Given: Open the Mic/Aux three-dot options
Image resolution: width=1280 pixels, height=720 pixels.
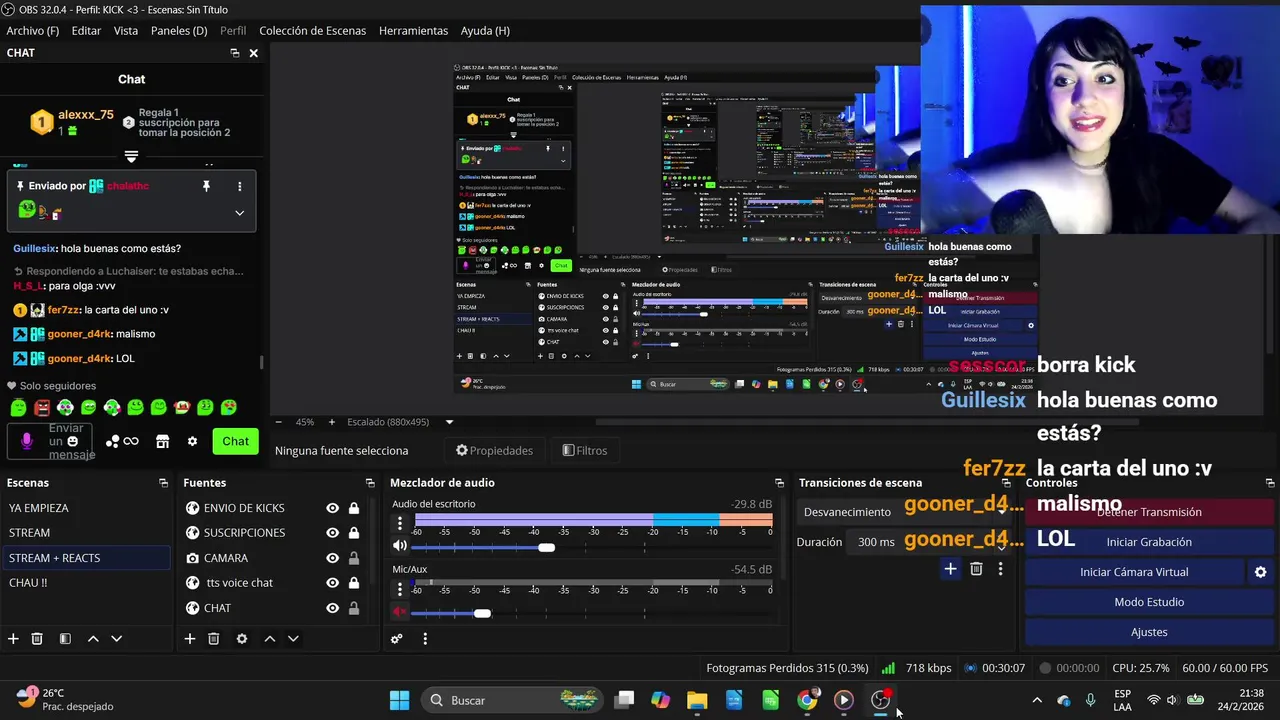Looking at the screenshot, I should coord(400,589).
